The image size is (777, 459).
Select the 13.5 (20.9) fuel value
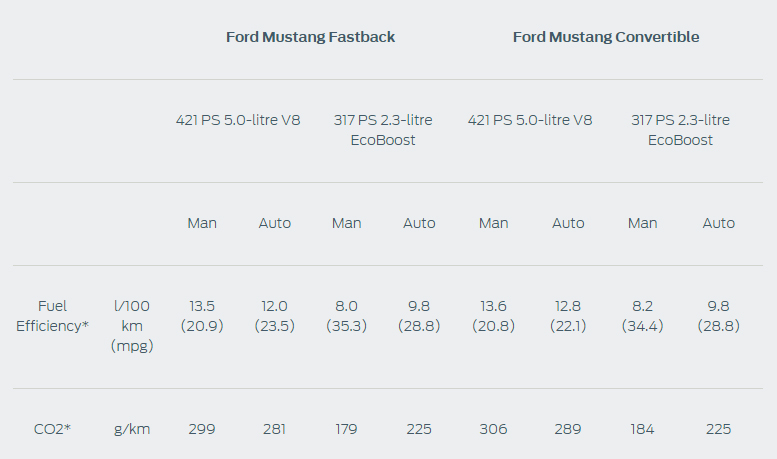pos(202,316)
